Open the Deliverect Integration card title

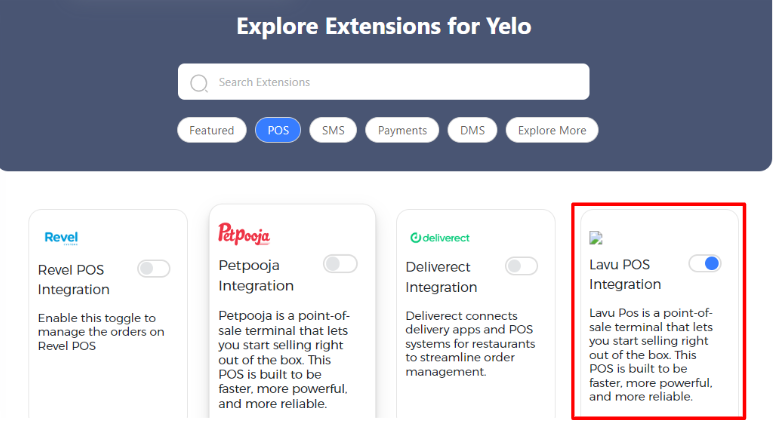click(441, 277)
